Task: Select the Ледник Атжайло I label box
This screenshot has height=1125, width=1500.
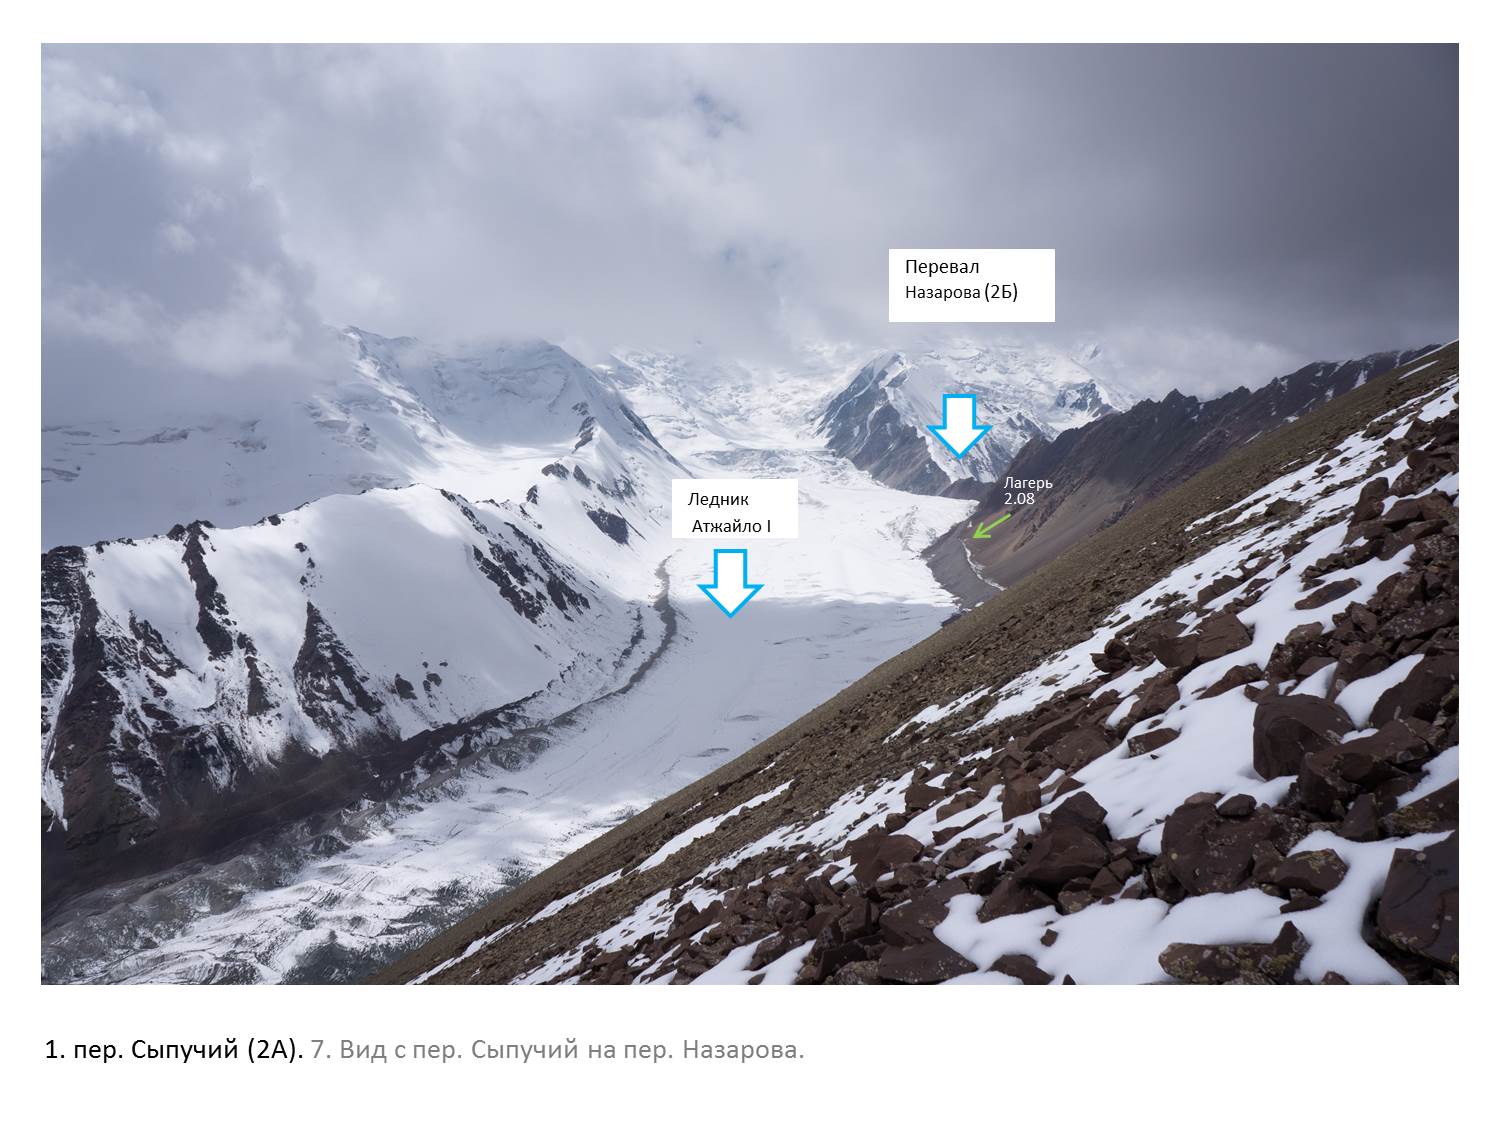Action: point(734,509)
